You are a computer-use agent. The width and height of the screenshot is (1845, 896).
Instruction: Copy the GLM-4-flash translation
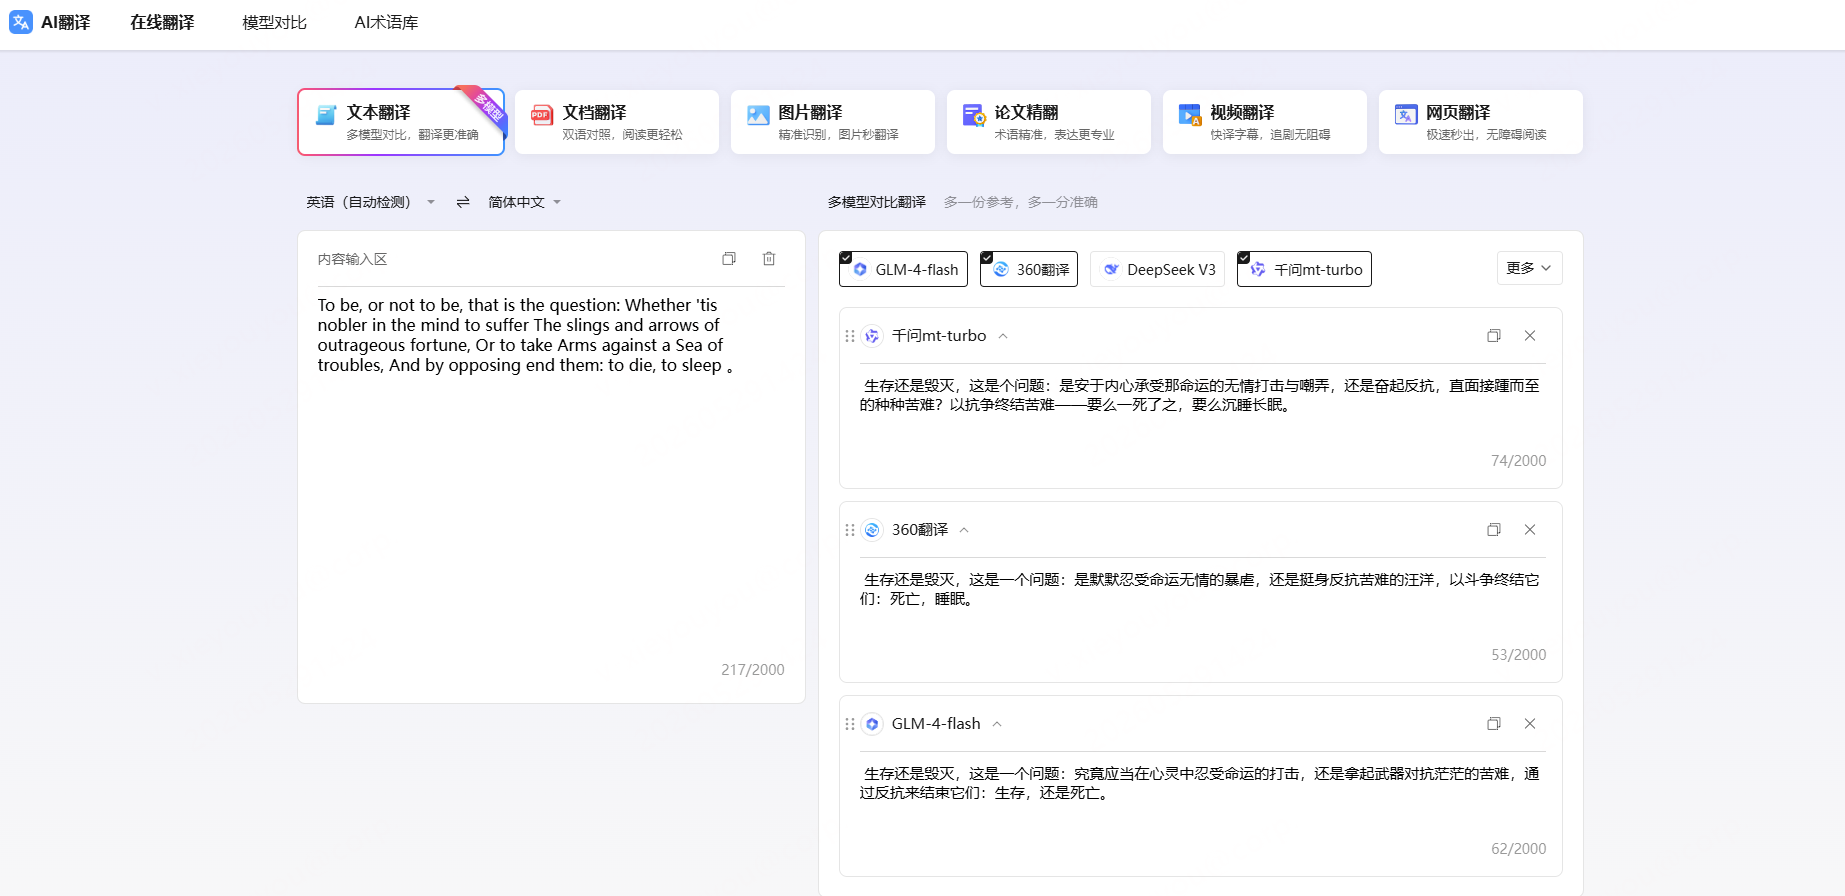pyautogui.click(x=1494, y=724)
